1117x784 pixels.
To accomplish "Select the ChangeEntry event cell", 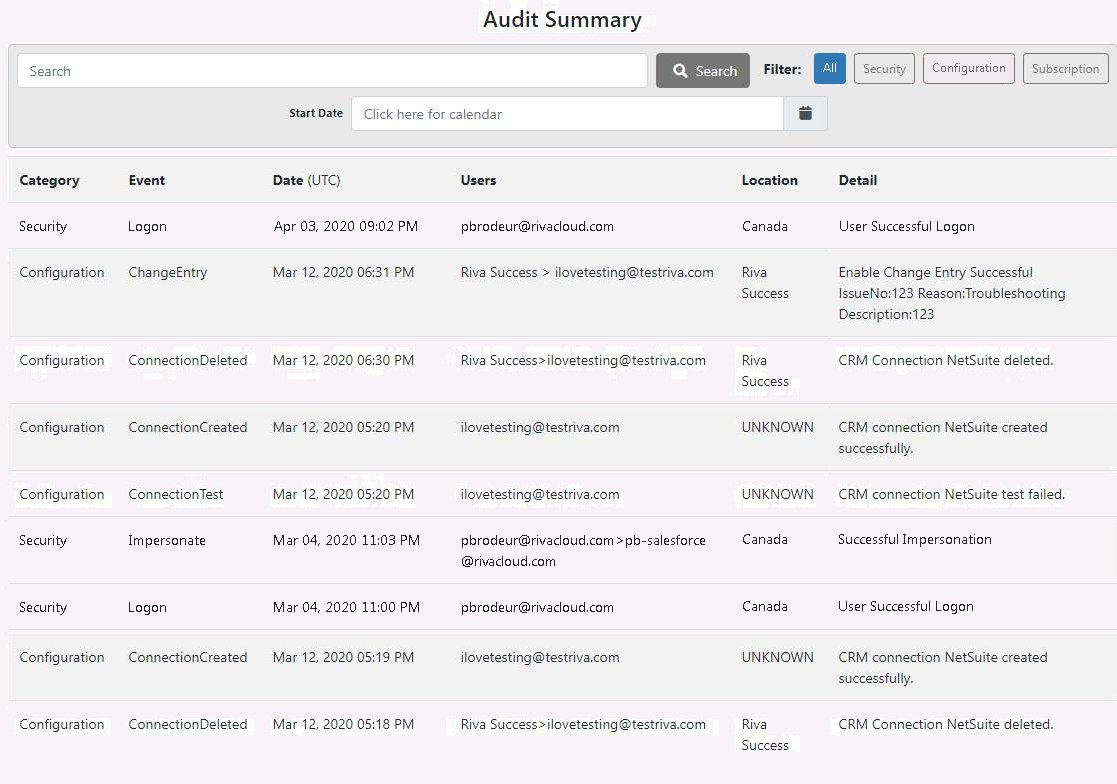I will (x=167, y=272).
